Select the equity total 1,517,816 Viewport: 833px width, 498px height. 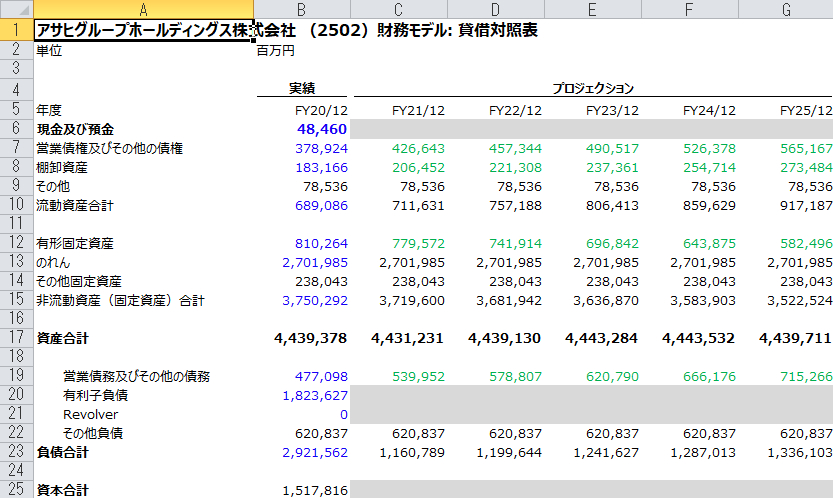tap(315, 490)
